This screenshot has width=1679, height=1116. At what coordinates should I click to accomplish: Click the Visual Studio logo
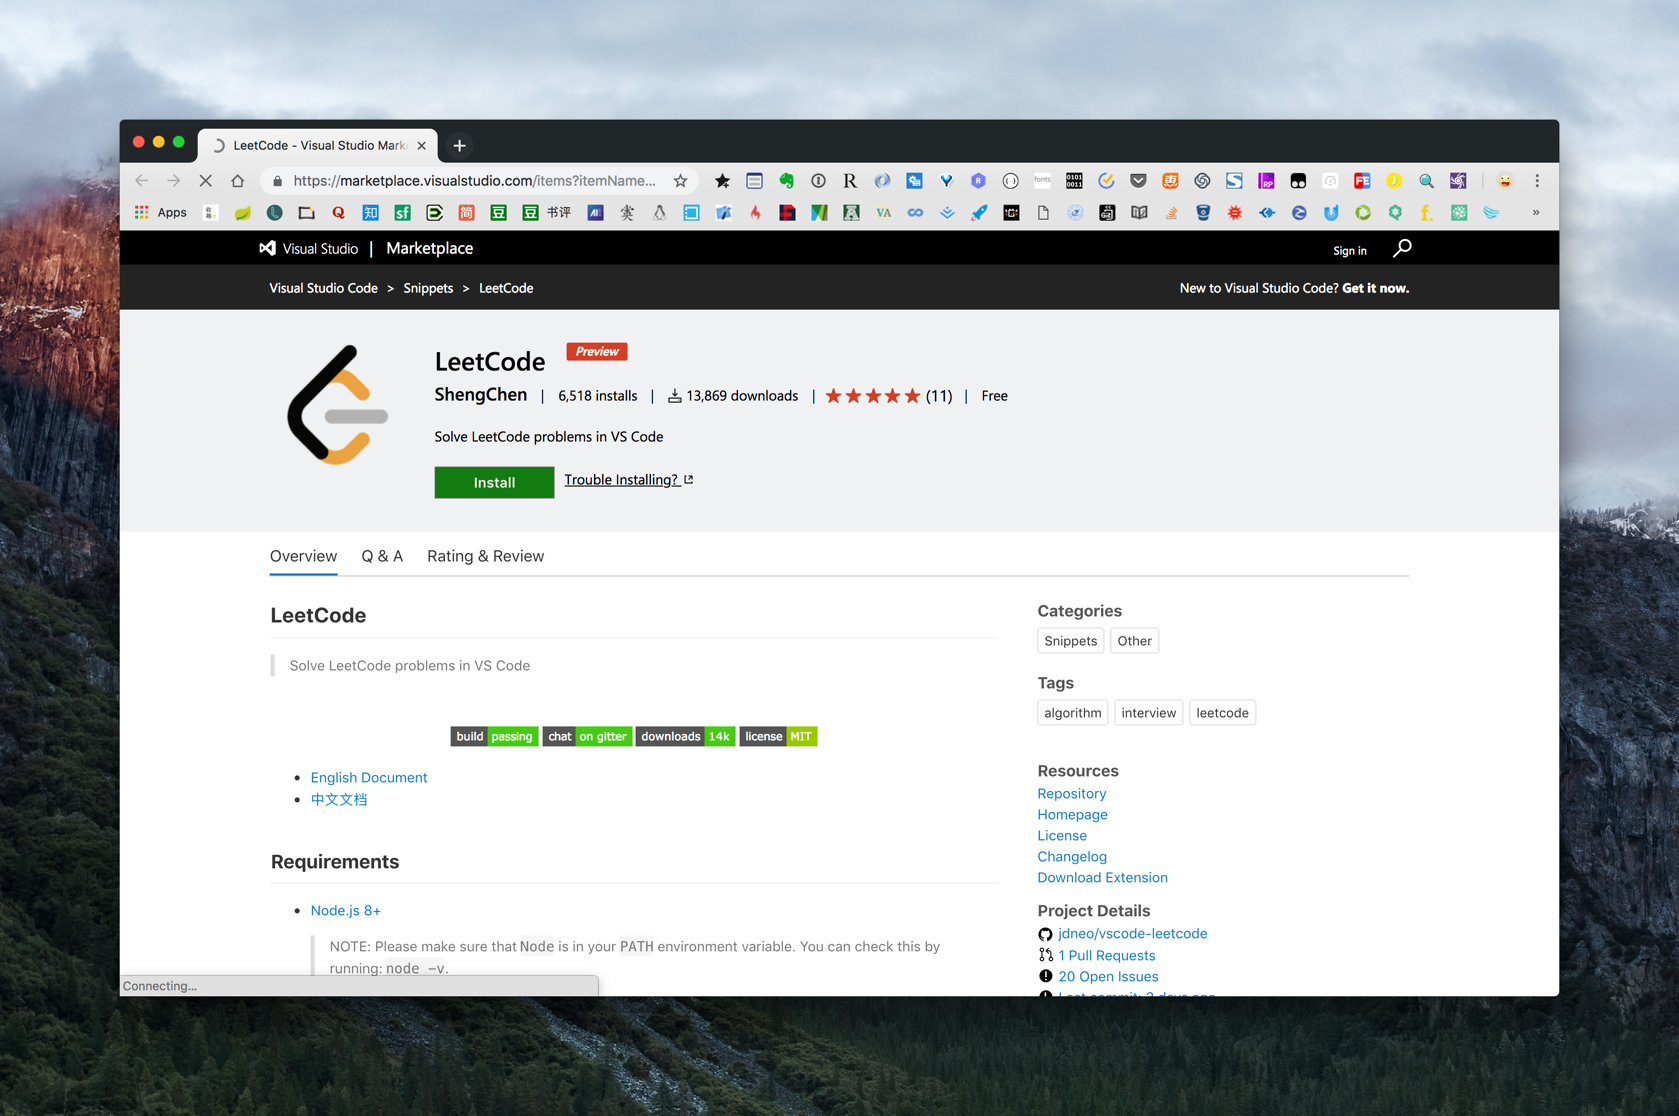tap(309, 248)
